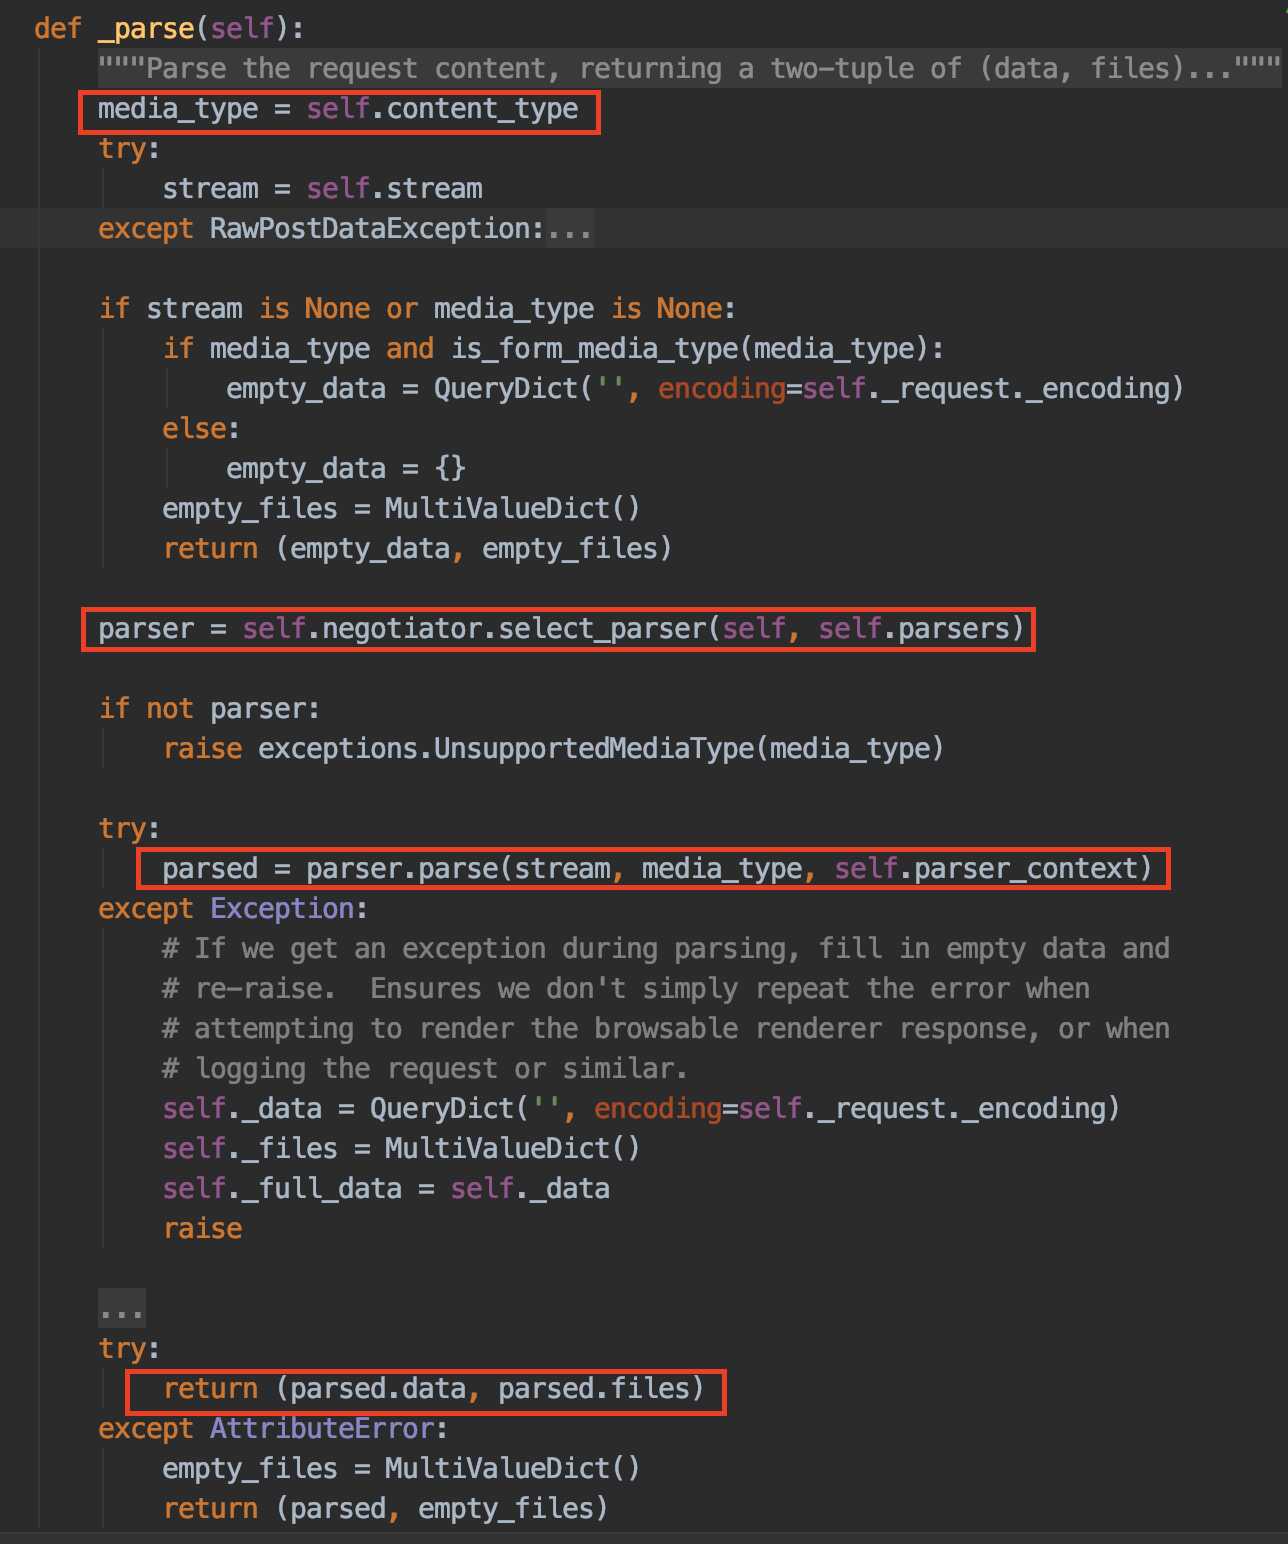
Task: Click the line "empty_data = {}"
Action: click(x=346, y=469)
